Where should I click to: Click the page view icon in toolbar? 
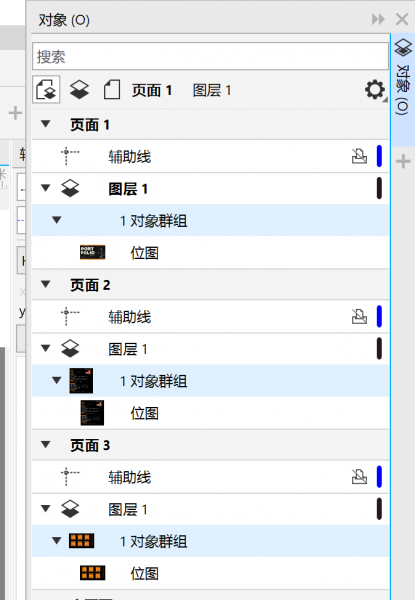click(x=112, y=90)
